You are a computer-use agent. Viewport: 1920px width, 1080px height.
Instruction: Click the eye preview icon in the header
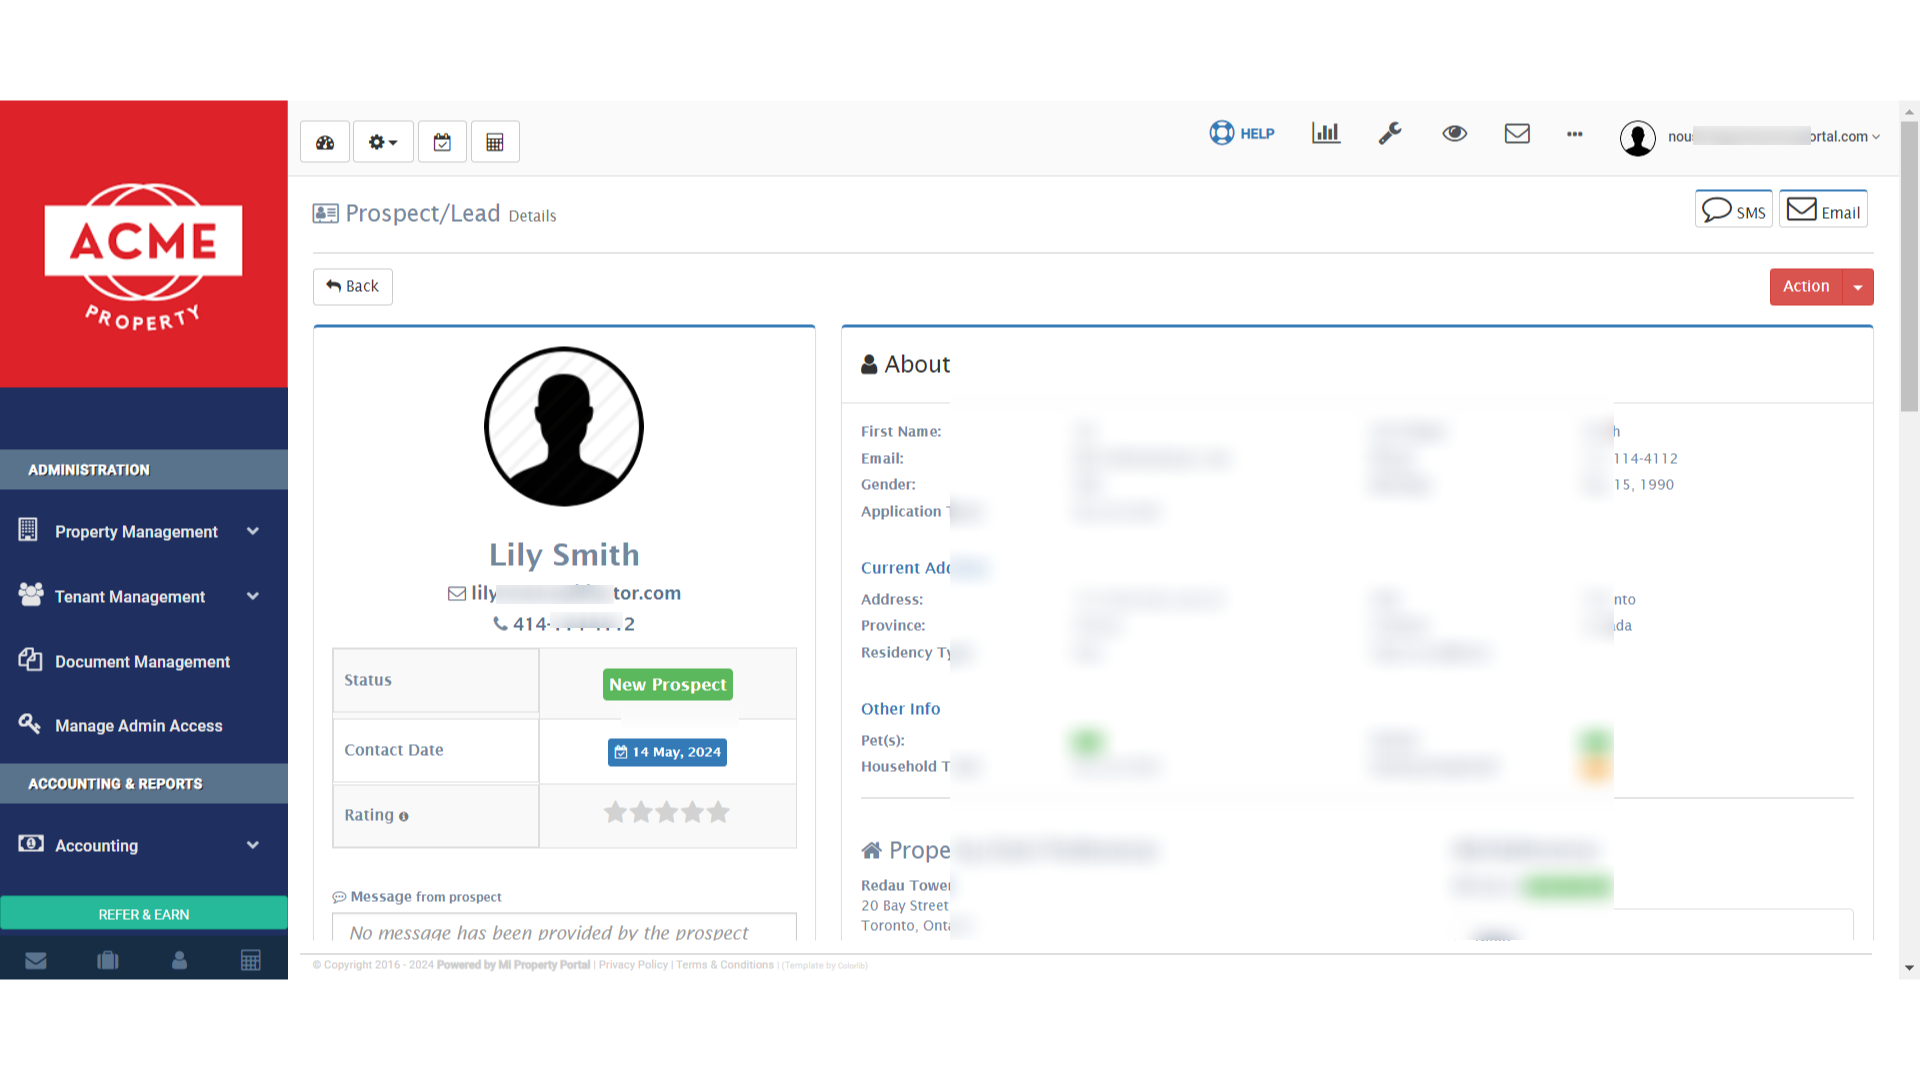tap(1455, 133)
